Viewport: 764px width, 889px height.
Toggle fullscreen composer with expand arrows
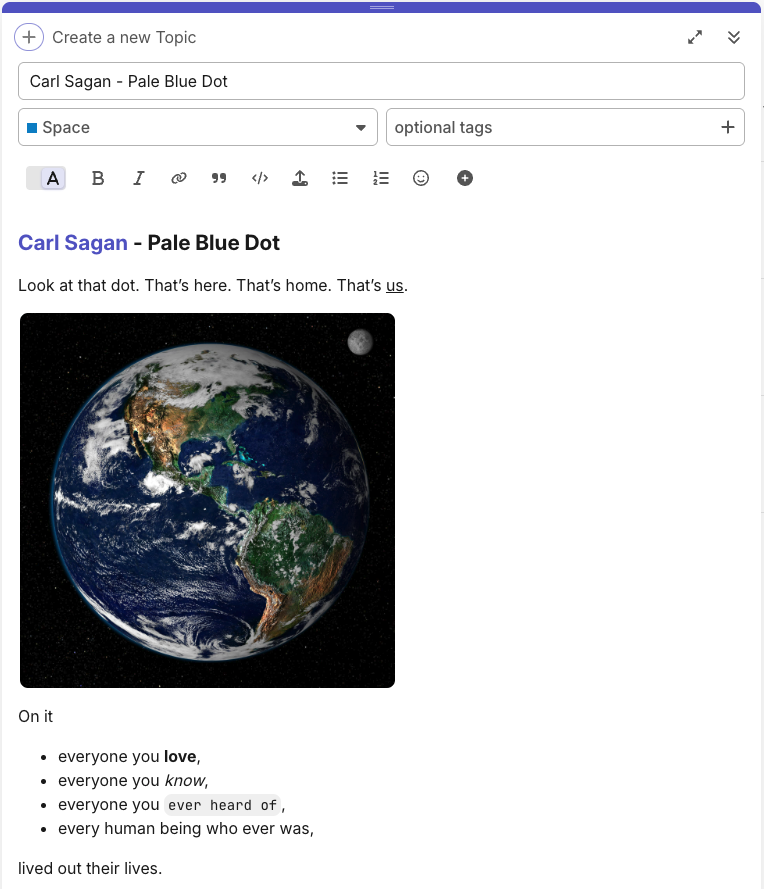(695, 37)
